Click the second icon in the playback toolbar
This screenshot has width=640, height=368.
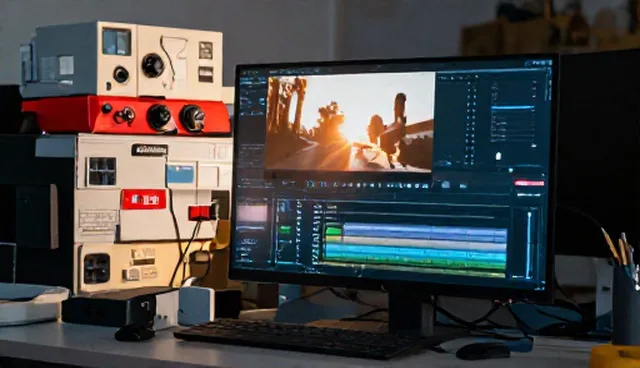323,184
